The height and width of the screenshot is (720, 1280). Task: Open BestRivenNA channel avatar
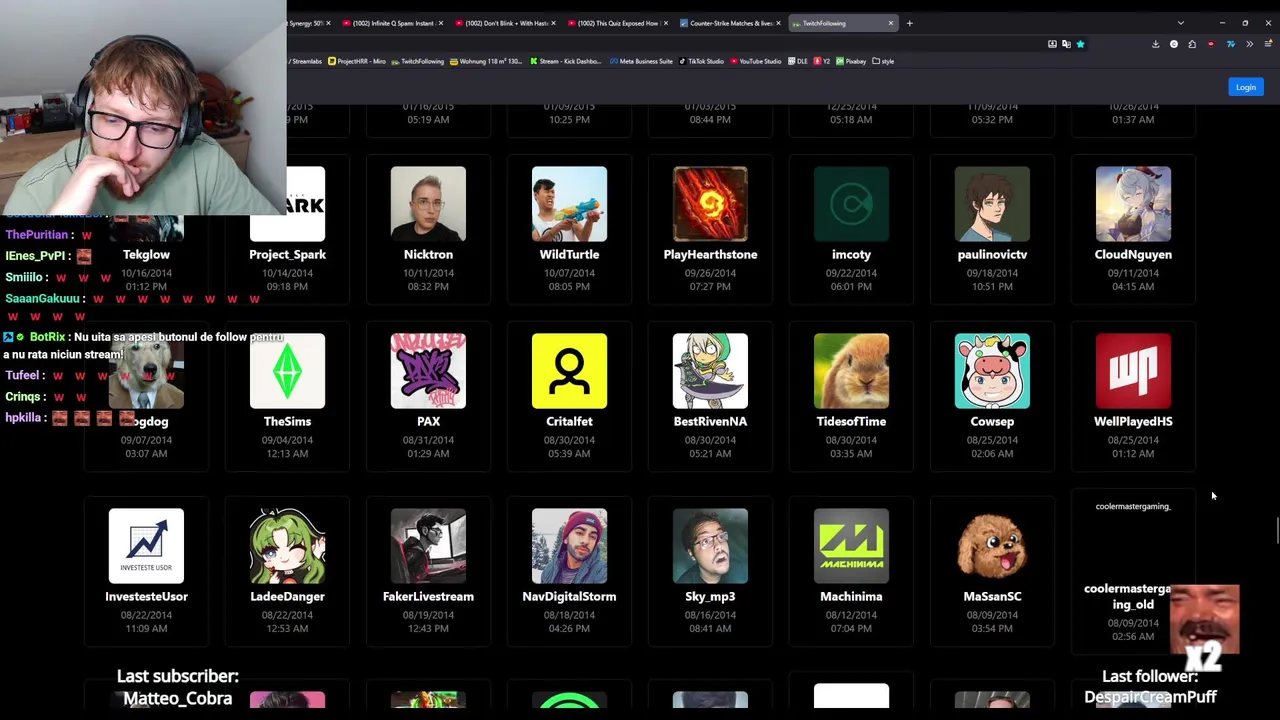(710, 371)
